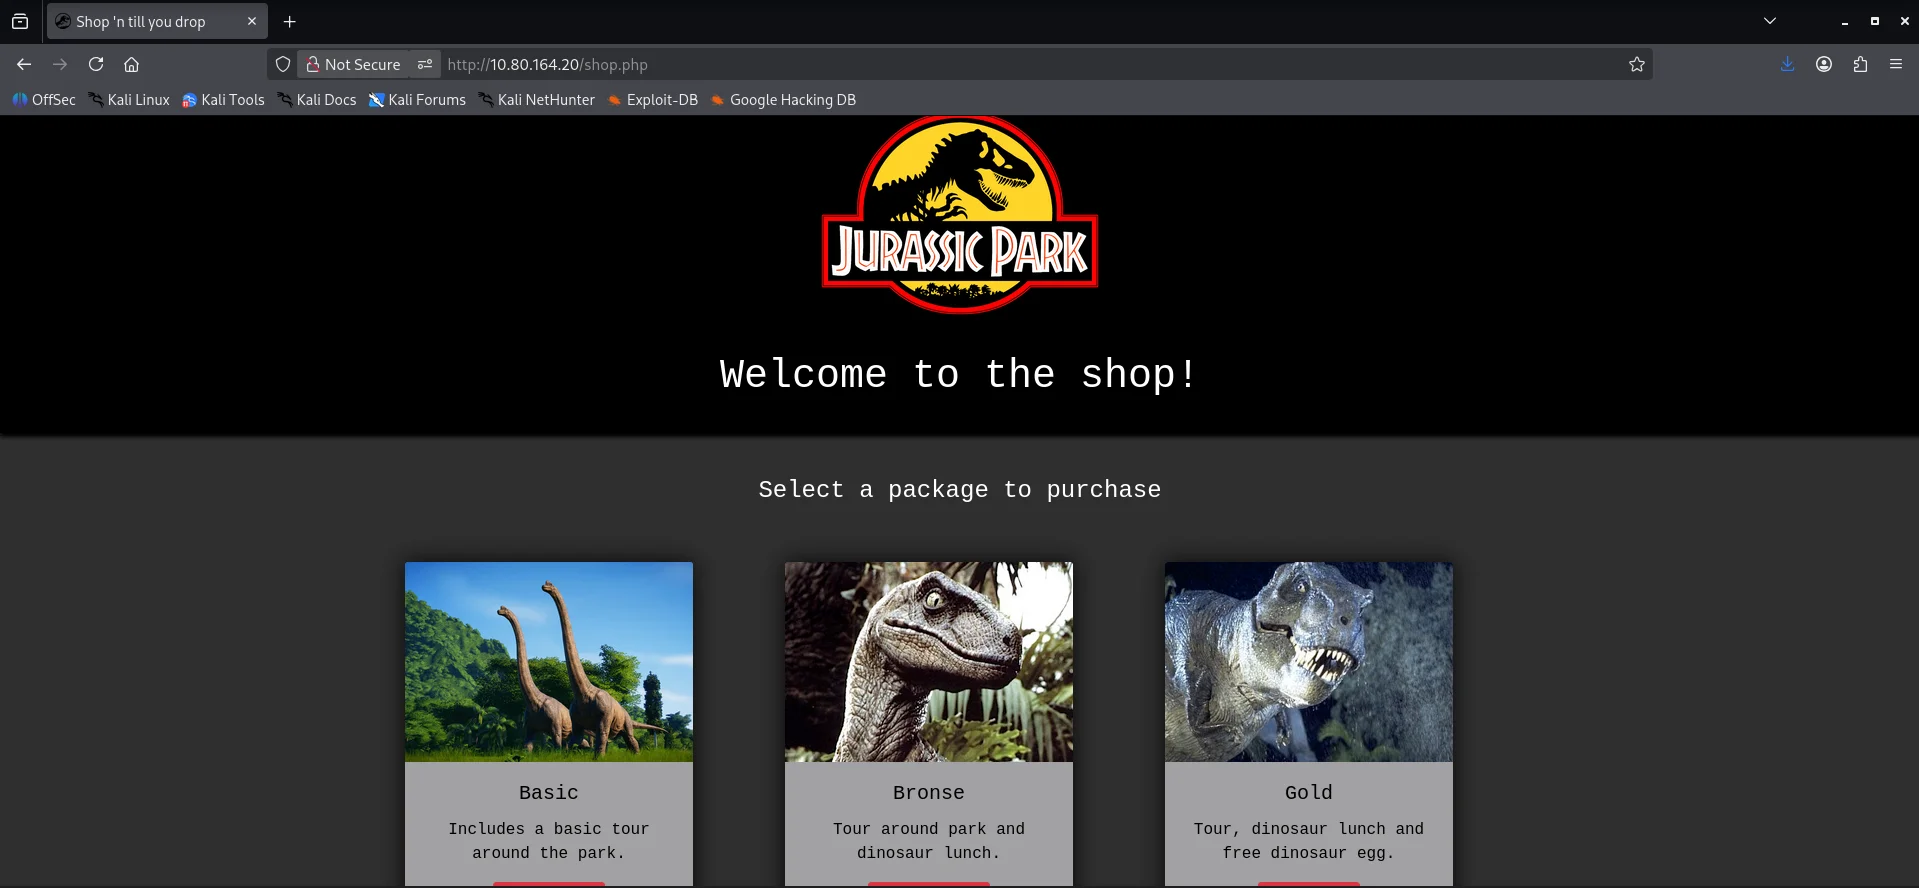Image resolution: width=1919 pixels, height=888 pixels.
Task: Open a new tab with plus button
Action: (x=290, y=21)
